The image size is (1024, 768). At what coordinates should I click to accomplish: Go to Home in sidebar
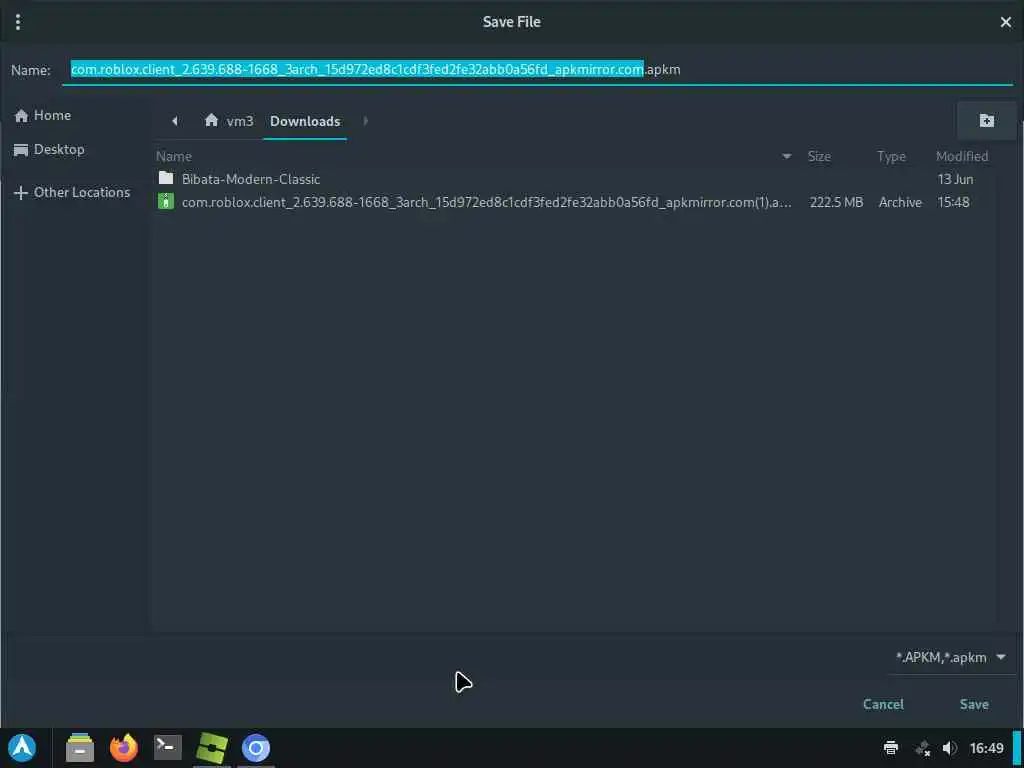(x=43, y=116)
